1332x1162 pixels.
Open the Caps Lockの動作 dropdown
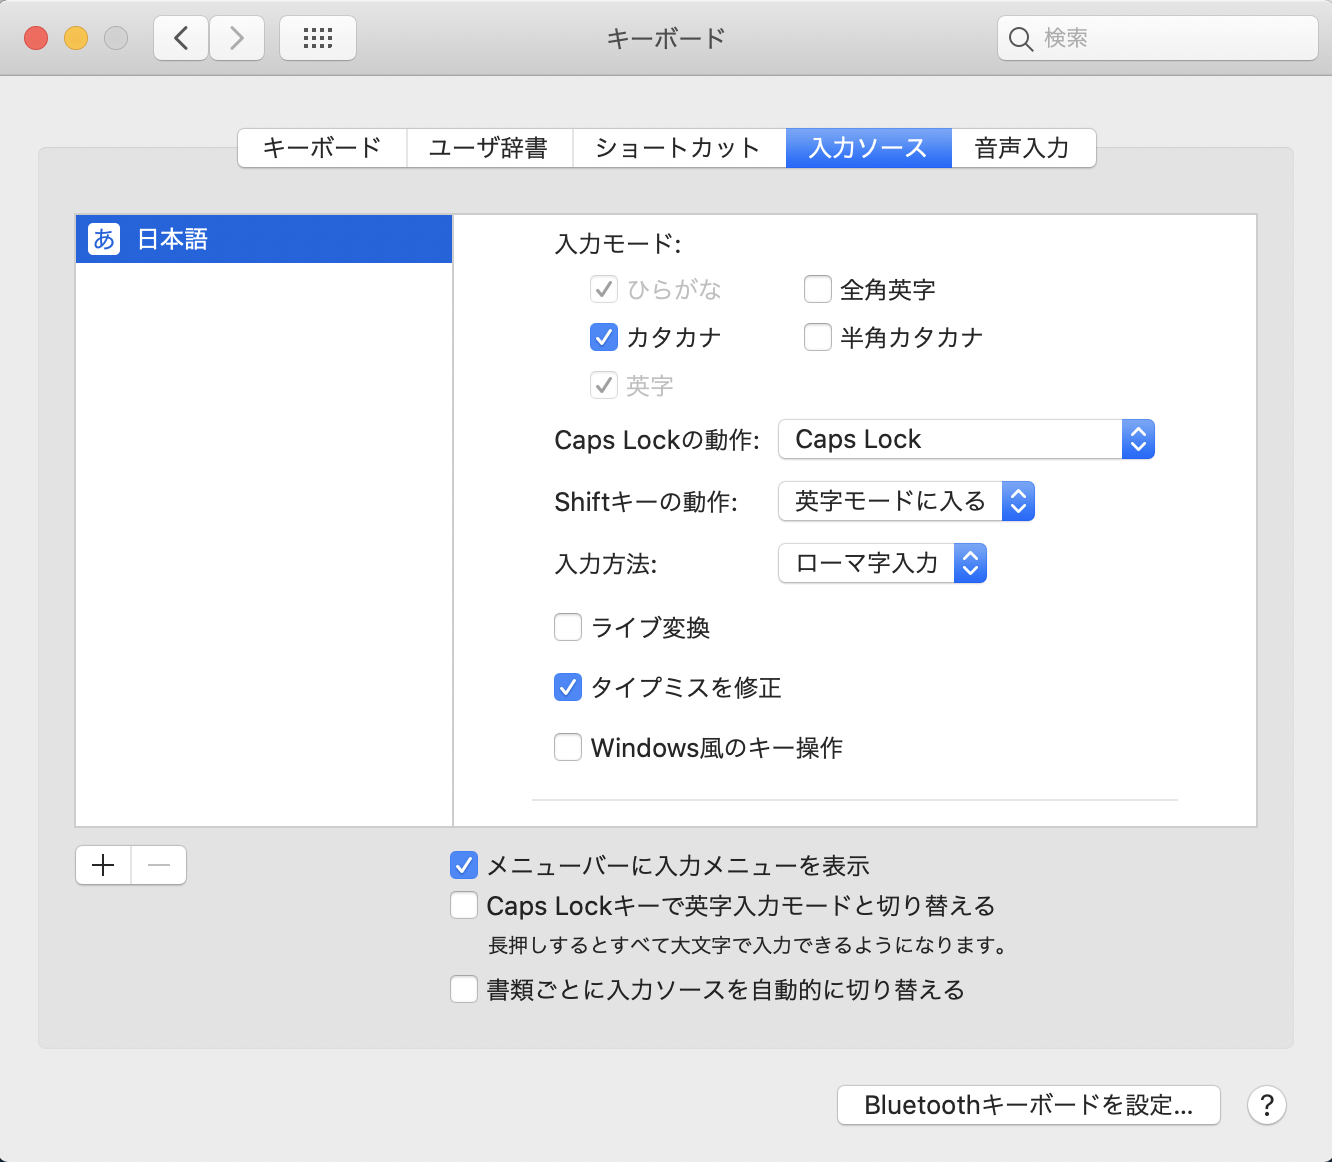coord(966,439)
